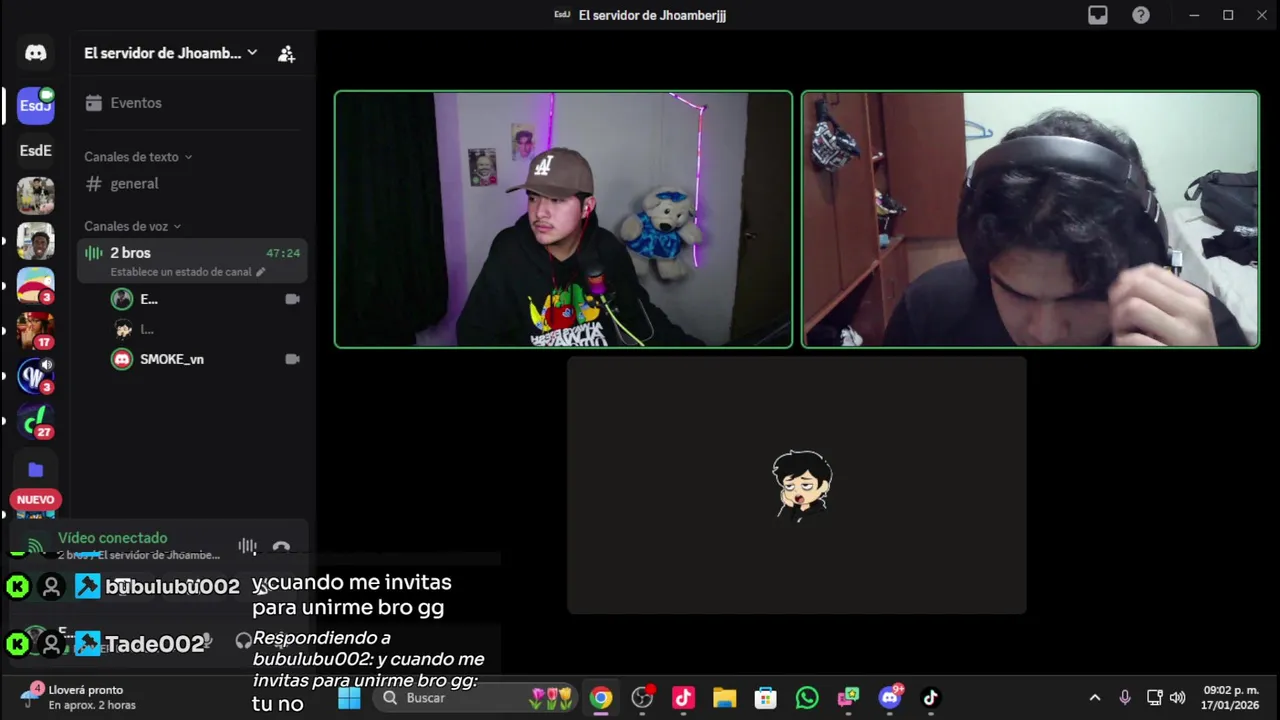
Task: Open the pink-green chat app on taskbar
Action: 848,698
